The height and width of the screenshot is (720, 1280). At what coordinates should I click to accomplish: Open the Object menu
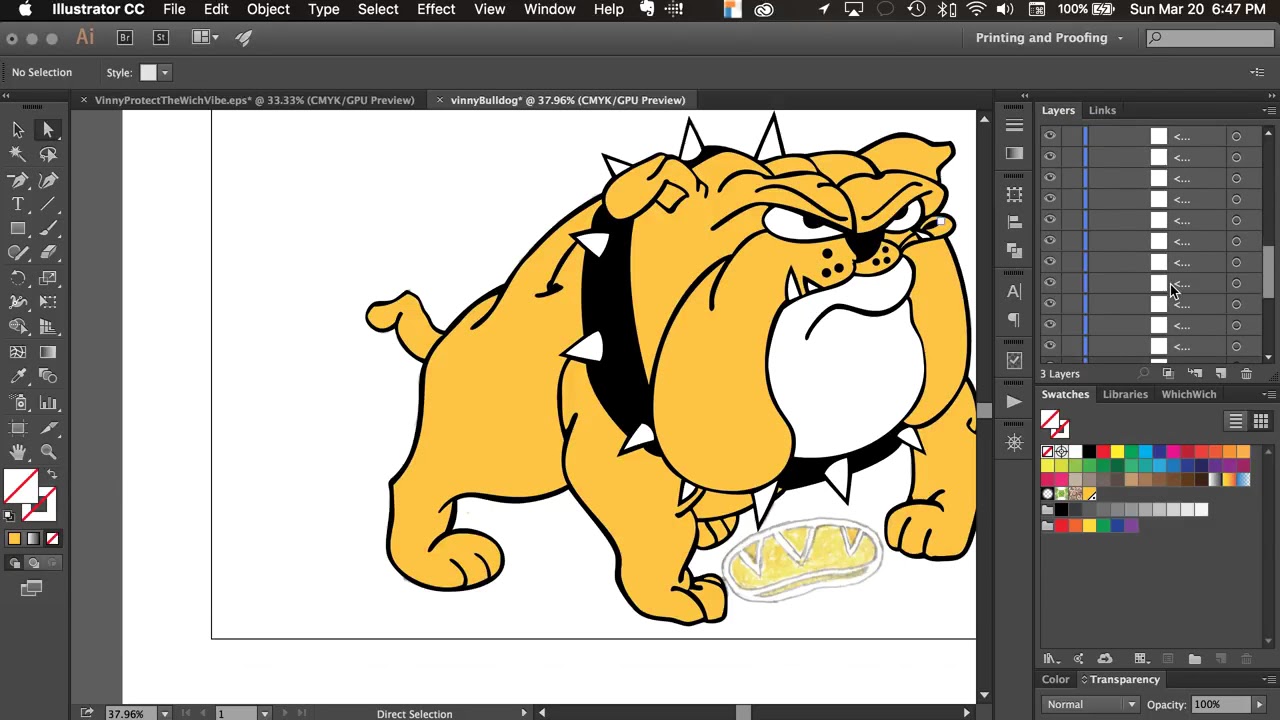[268, 9]
